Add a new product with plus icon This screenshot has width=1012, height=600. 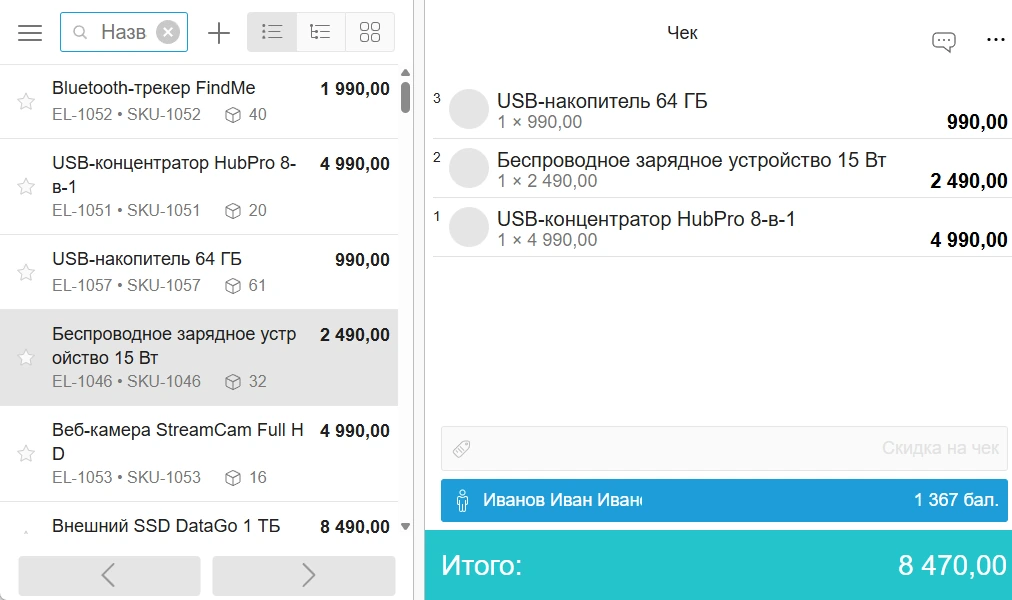(x=219, y=32)
